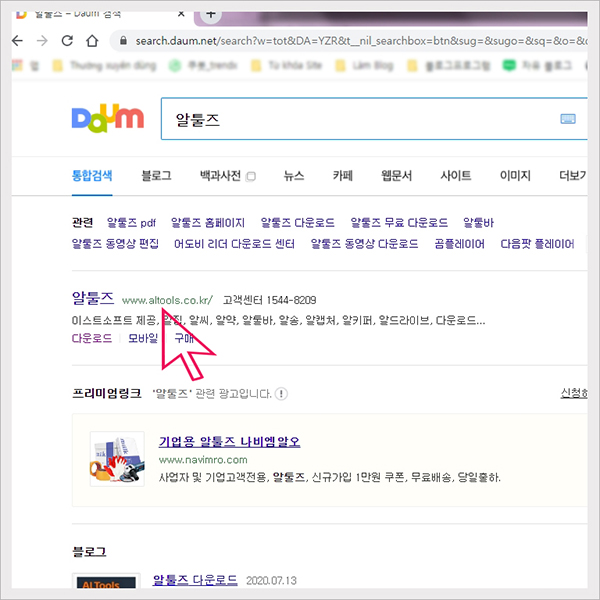Click the browser Forward arrow

click(x=42, y=41)
